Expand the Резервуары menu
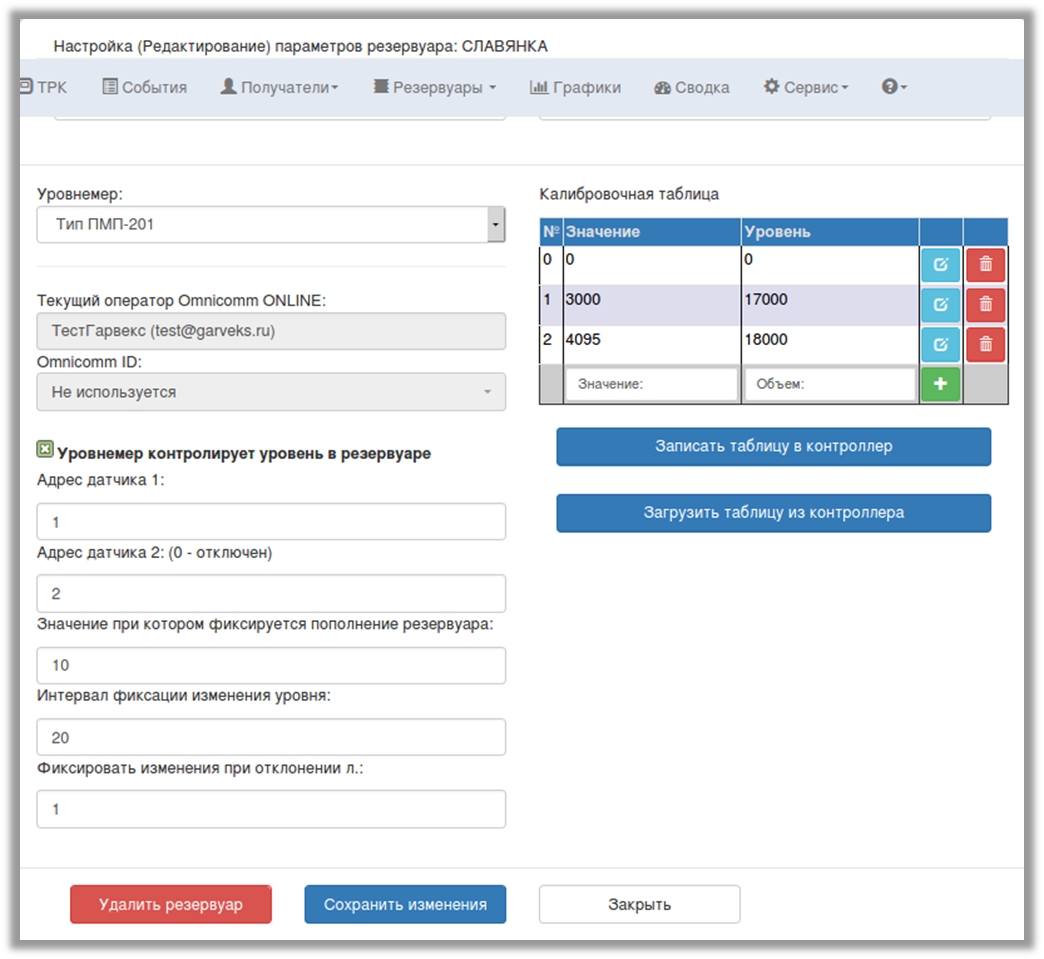 434,87
